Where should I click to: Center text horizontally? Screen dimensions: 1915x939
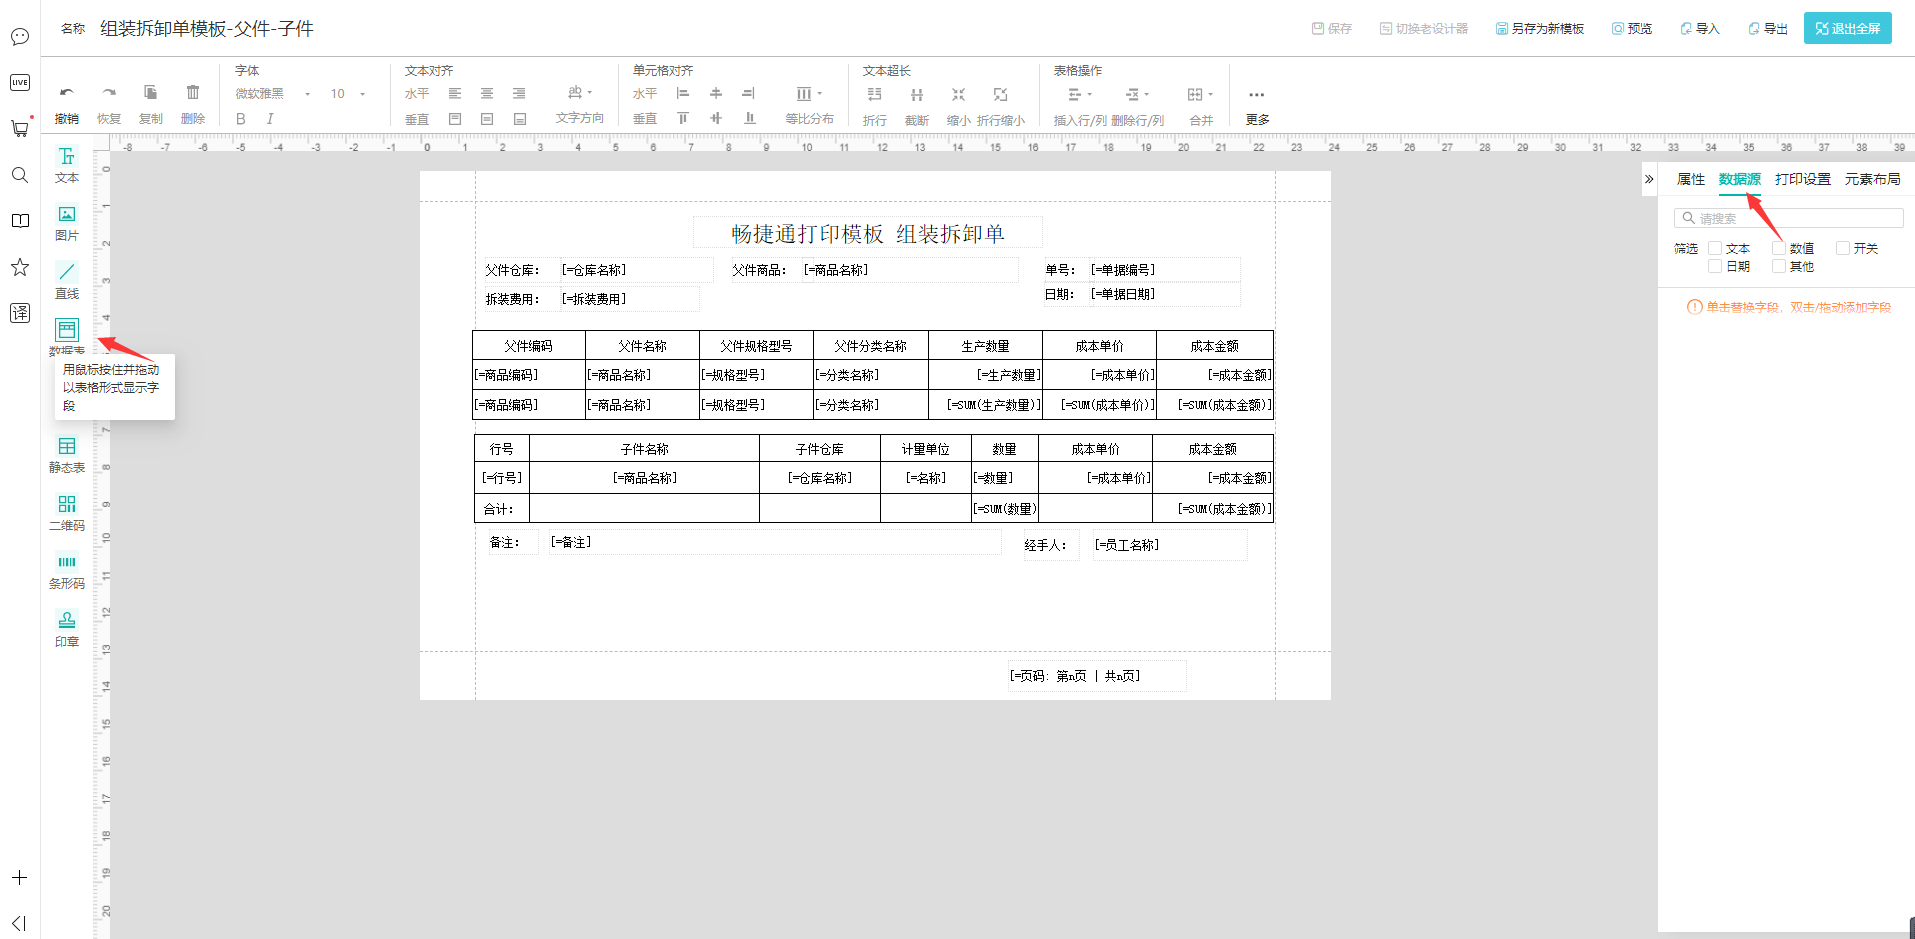pyautogui.click(x=487, y=94)
